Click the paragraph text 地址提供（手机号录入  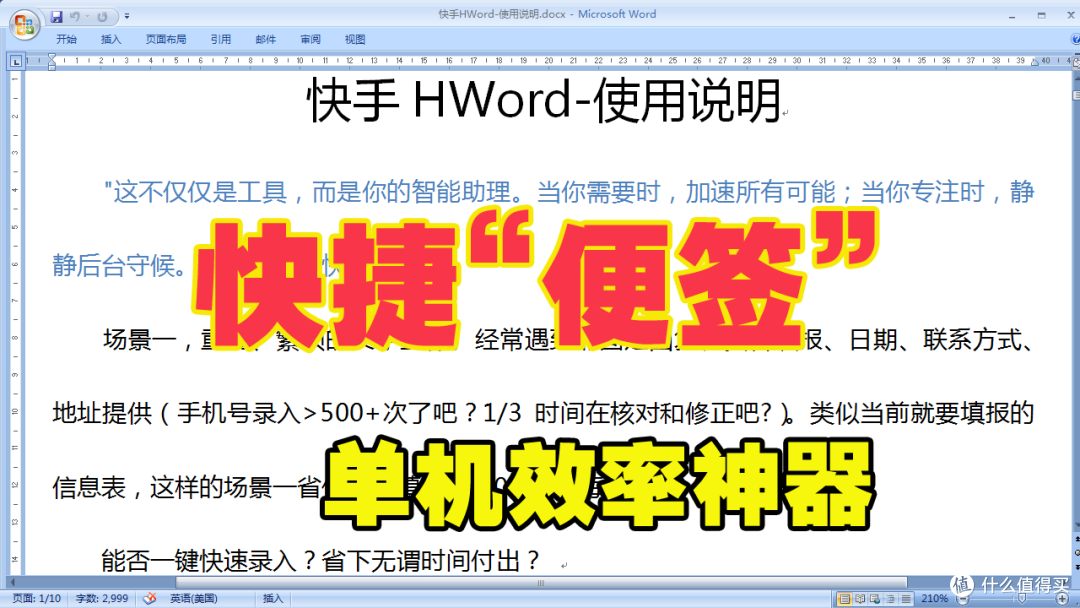[176, 412]
